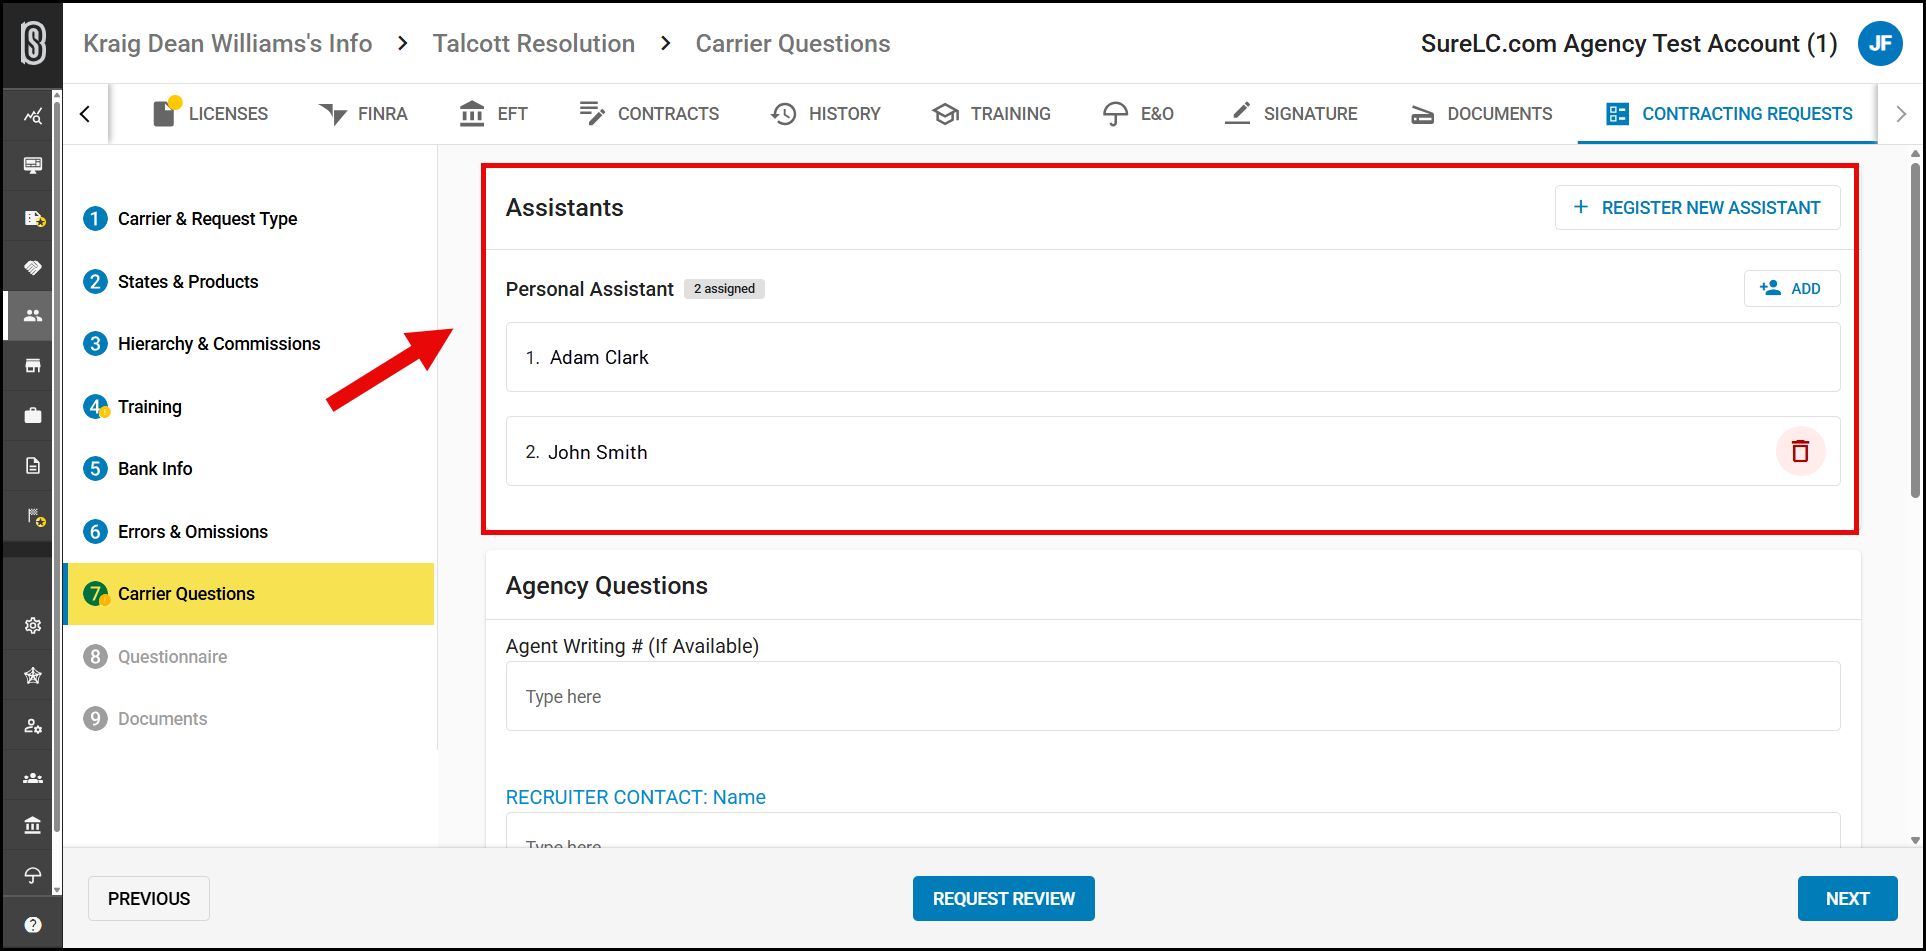The height and width of the screenshot is (951, 1926).
Task: Click ADD personal assistant button
Action: 1791,289
